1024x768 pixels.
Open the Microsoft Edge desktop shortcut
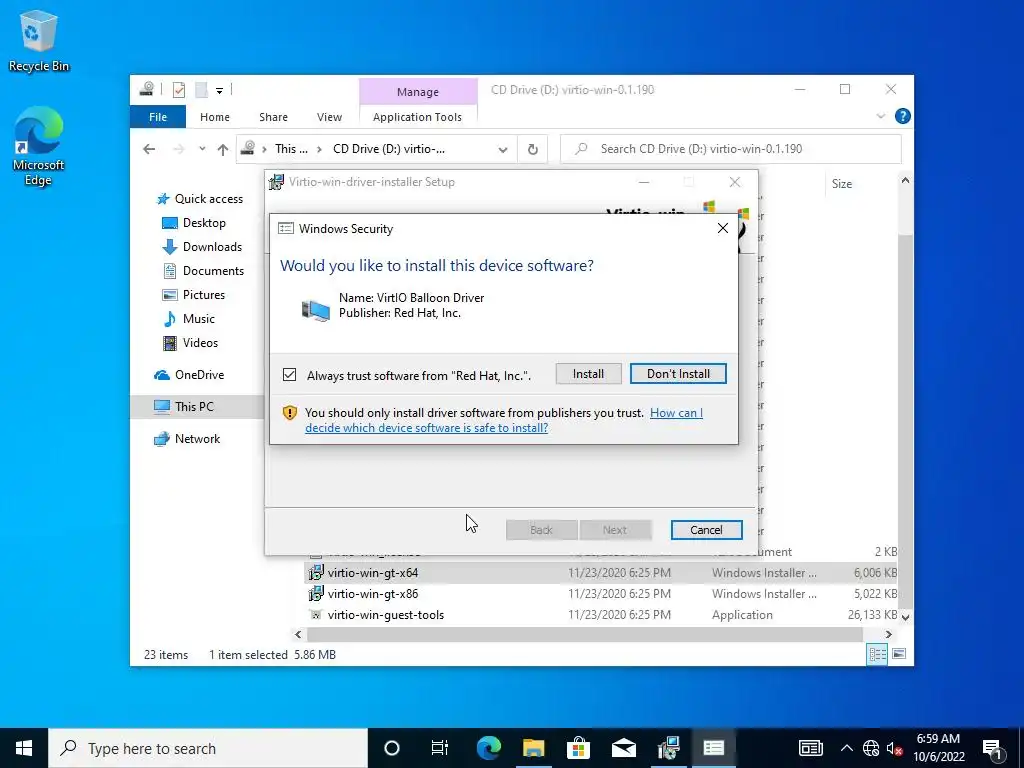[39, 146]
